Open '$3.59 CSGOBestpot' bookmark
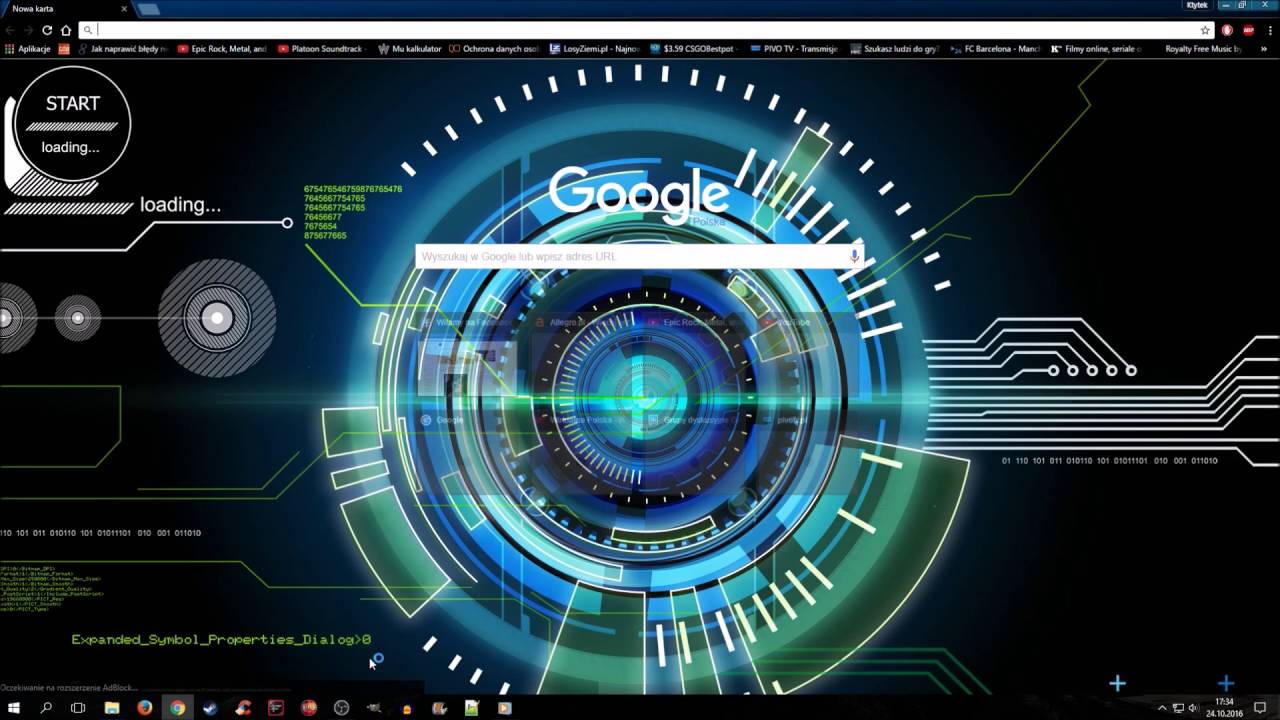Viewport: 1280px width, 720px height. tap(694, 48)
